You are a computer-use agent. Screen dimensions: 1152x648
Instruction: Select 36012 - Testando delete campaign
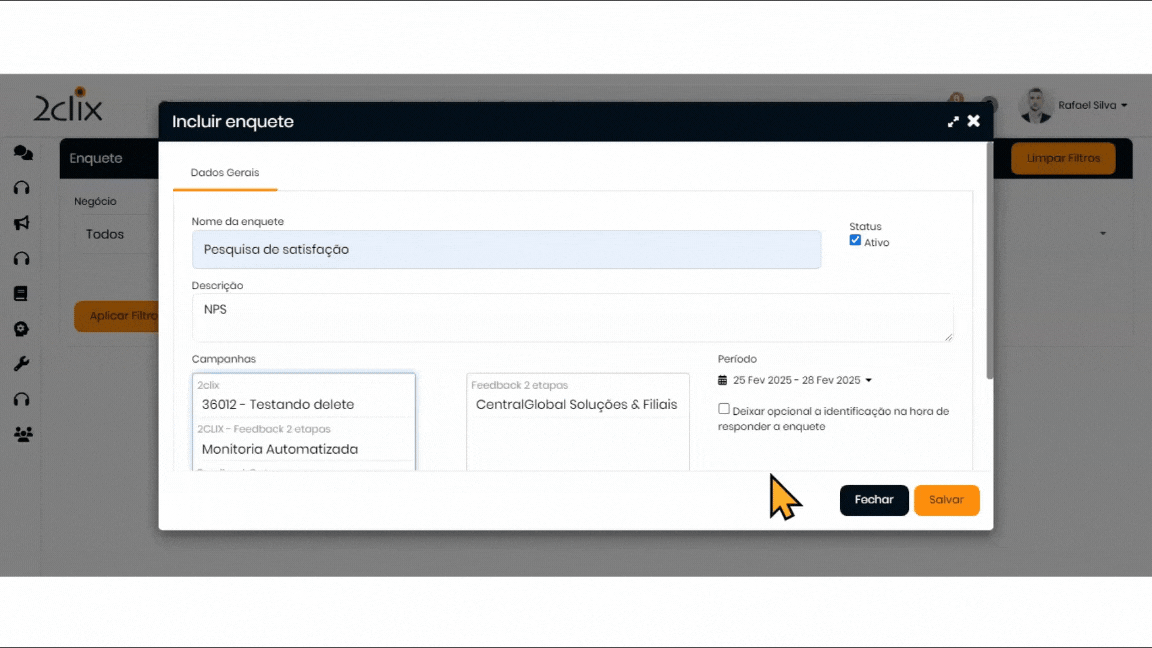coord(278,405)
